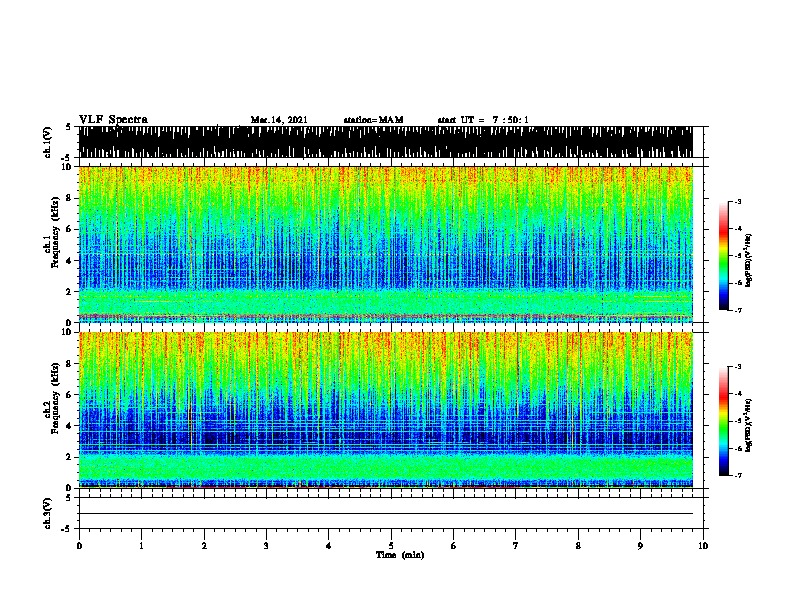
Task: Click the ch.1 spectrogram color scale bar
Action: tap(724, 256)
